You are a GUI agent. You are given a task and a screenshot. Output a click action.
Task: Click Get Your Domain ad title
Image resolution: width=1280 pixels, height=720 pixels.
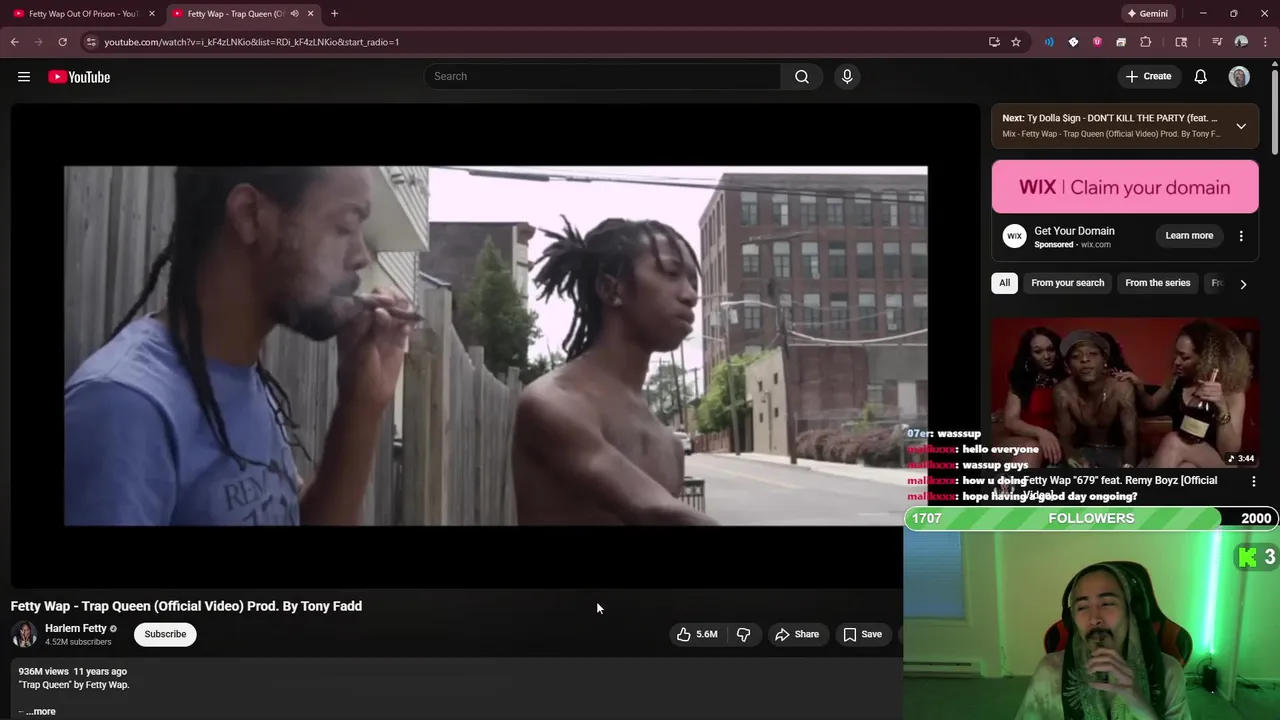pyautogui.click(x=1074, y=231)
